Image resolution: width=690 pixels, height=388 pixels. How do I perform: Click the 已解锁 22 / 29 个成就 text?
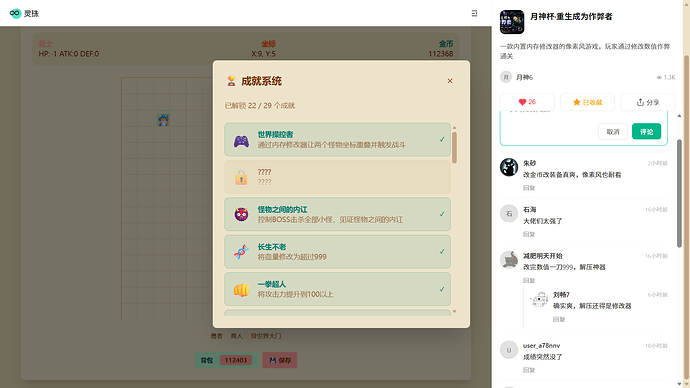click(260, 106)
